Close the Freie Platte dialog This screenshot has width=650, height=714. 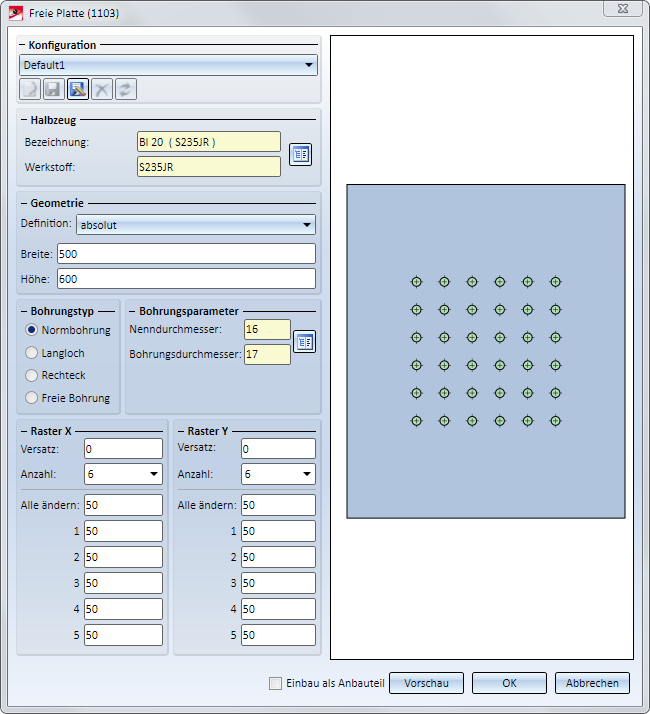point(623,8)
